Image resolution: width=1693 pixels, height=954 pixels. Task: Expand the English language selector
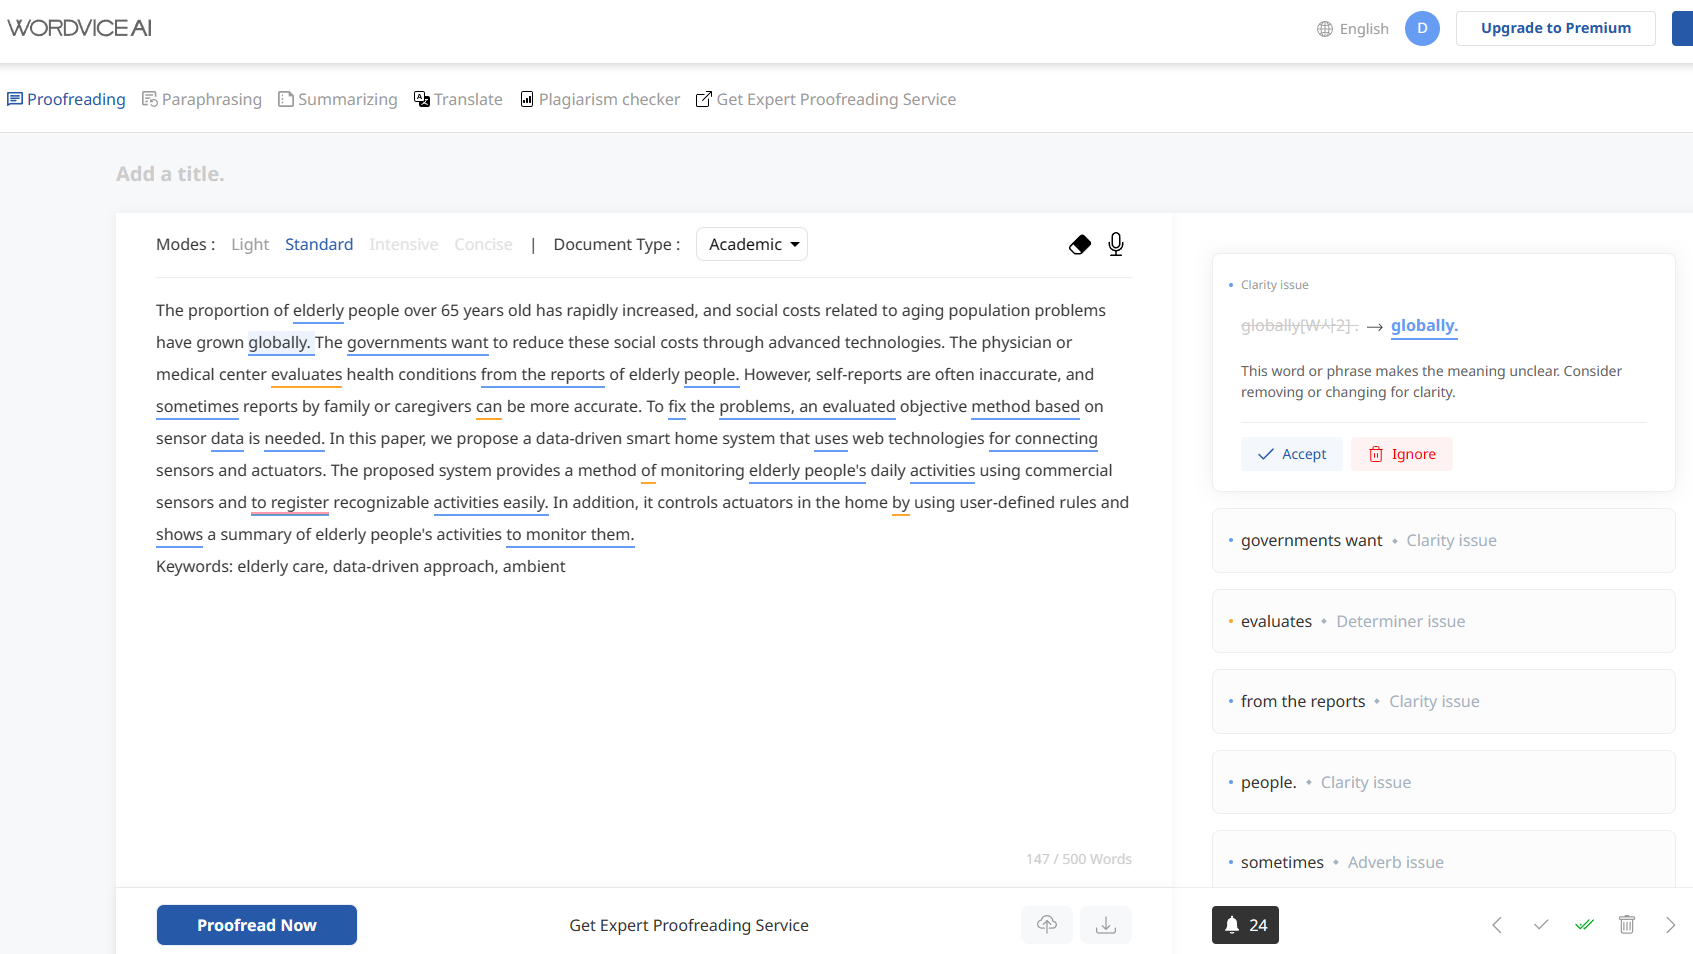click(1352, 28)
